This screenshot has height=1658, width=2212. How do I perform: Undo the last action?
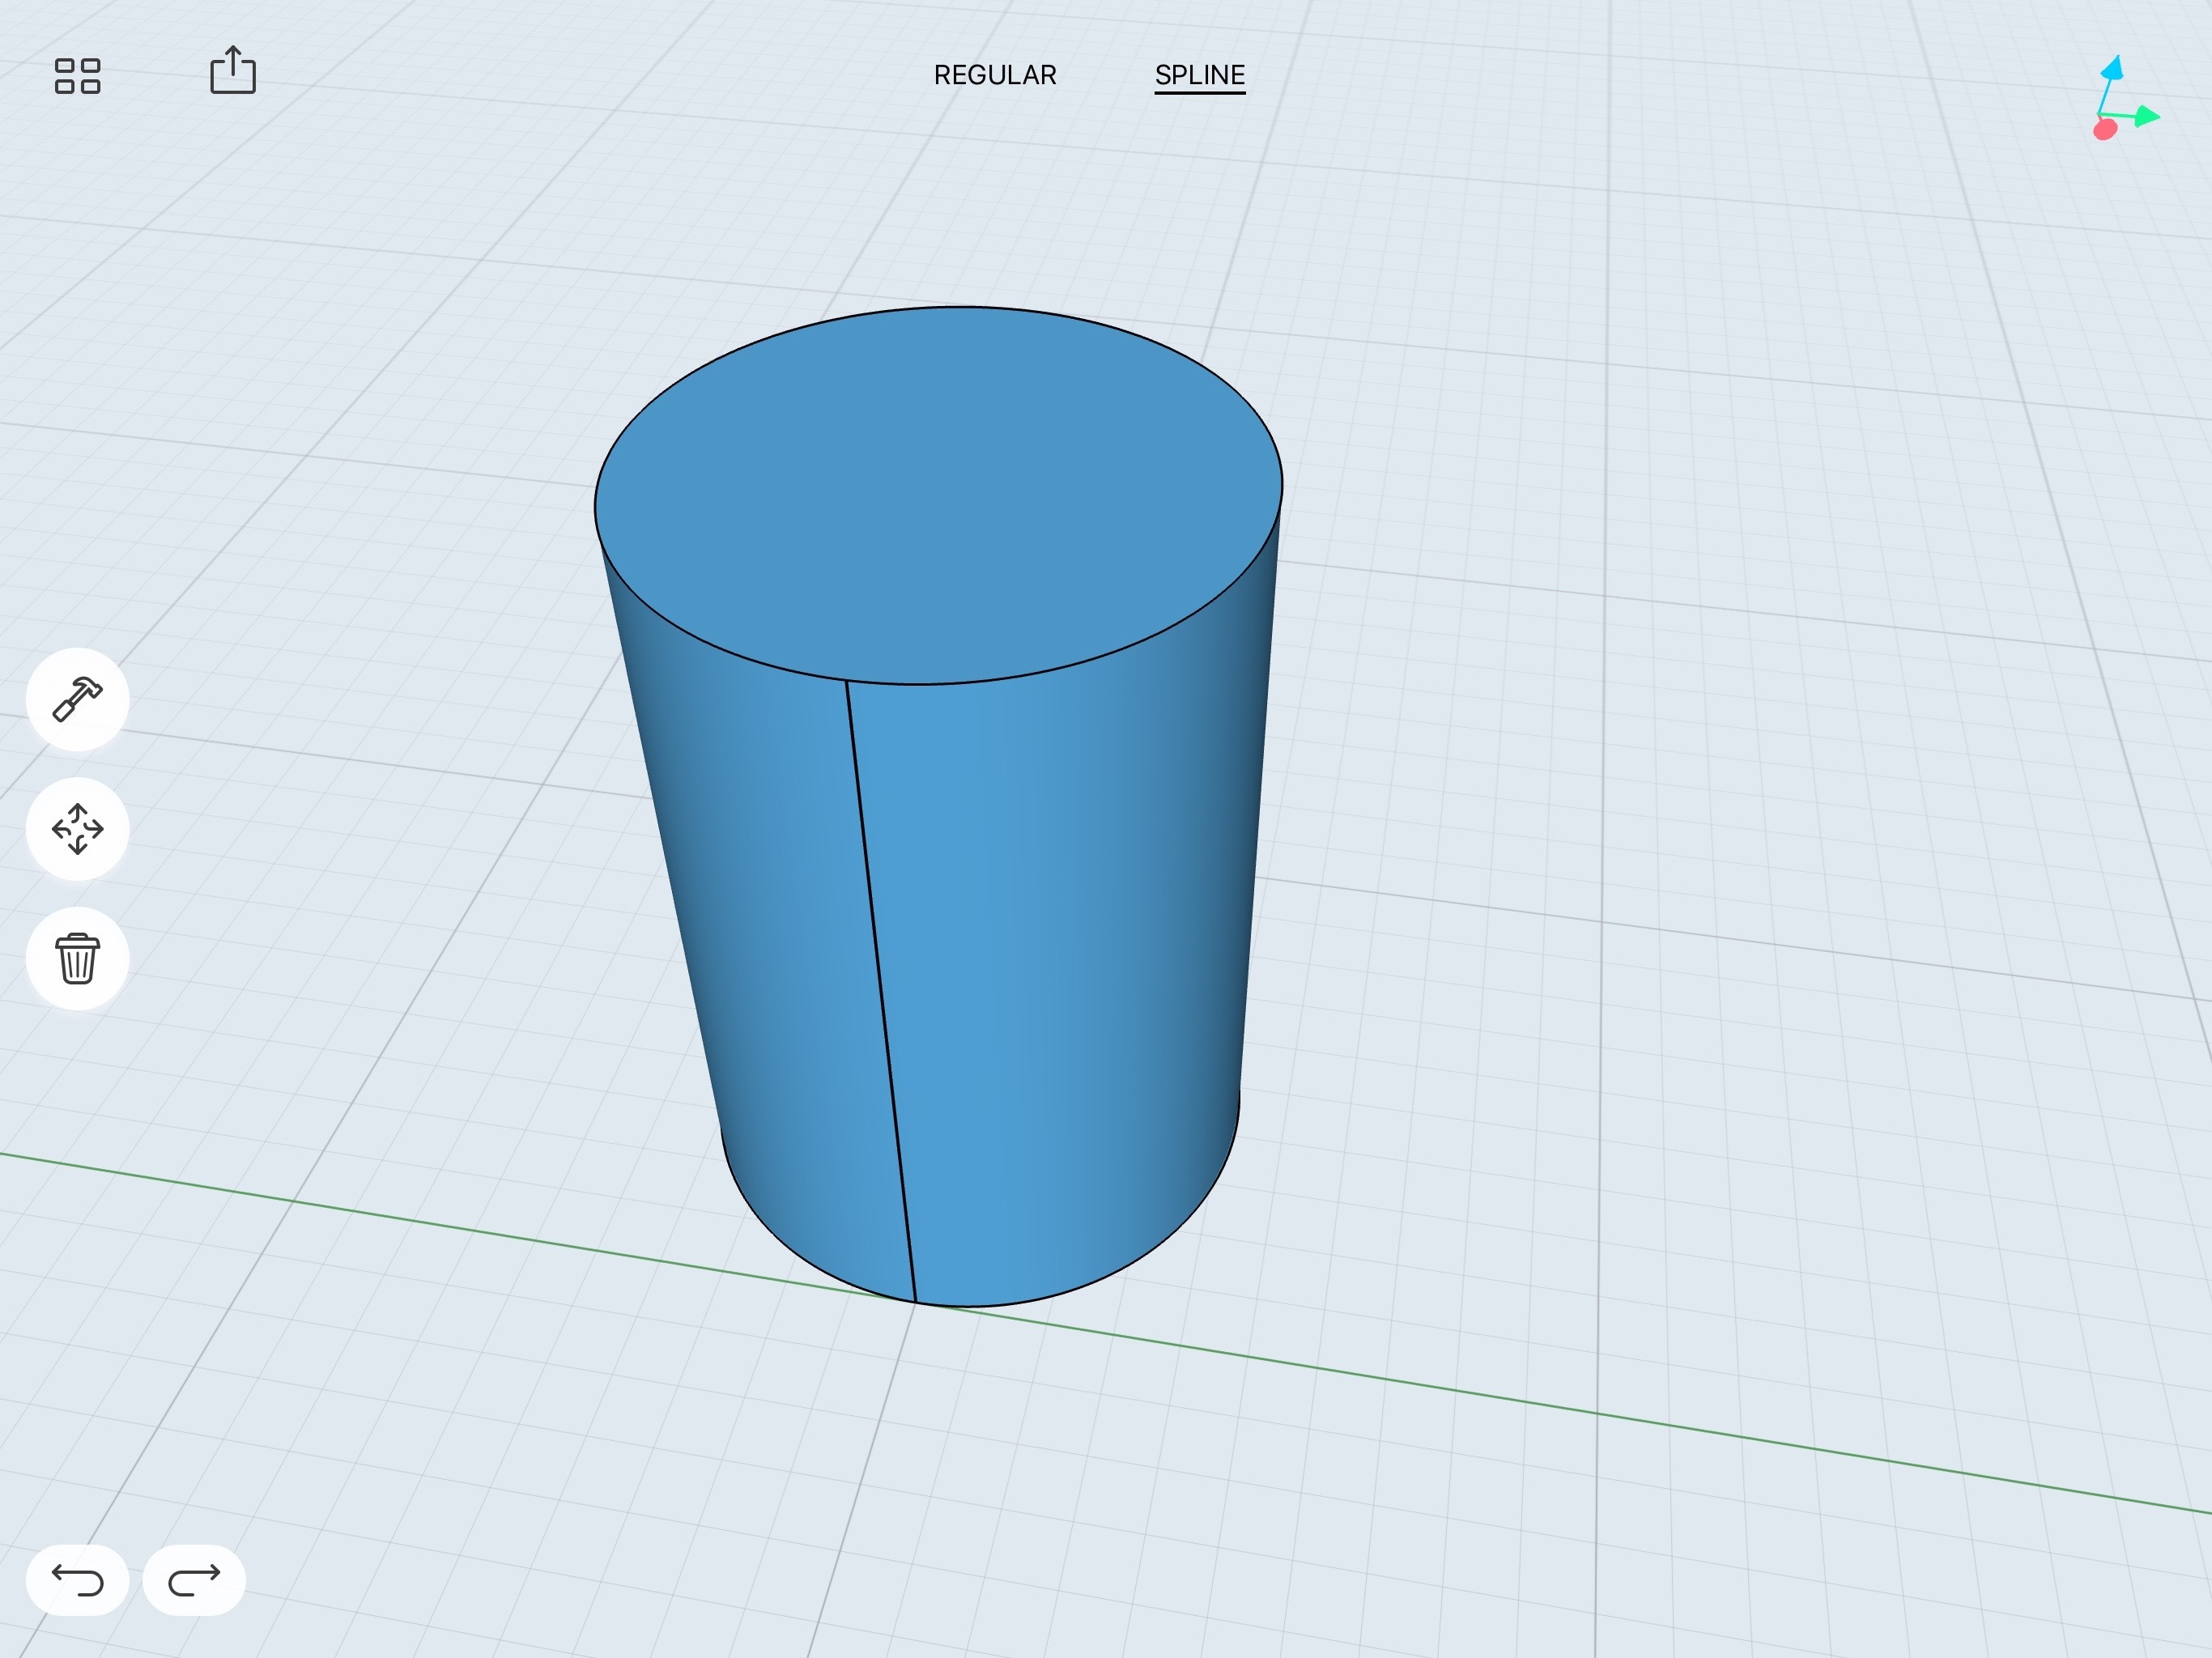click(77, 1580)
